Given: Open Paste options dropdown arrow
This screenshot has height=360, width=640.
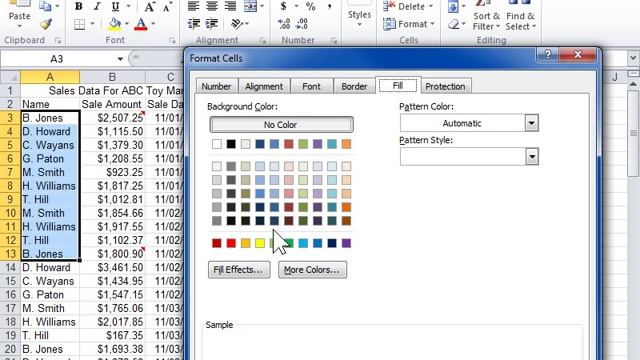Looking at the screenshot, I should [x=19, y=26].
